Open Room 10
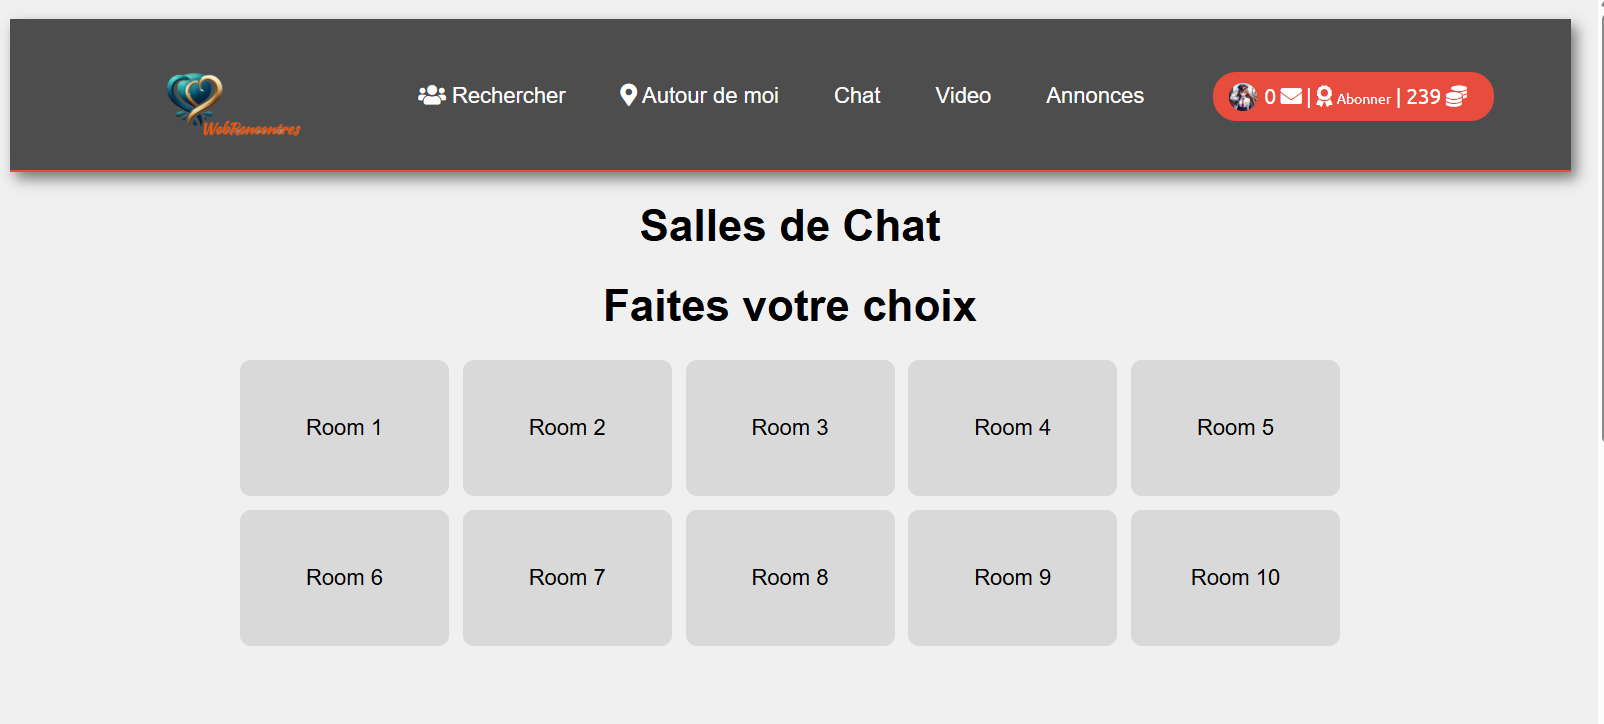1604x724 pixels. coord(1234,577)
